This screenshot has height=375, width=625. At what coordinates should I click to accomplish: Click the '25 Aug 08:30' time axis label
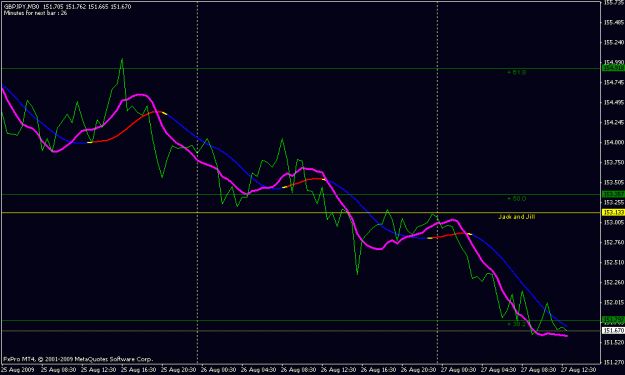[x=58, y=369]
